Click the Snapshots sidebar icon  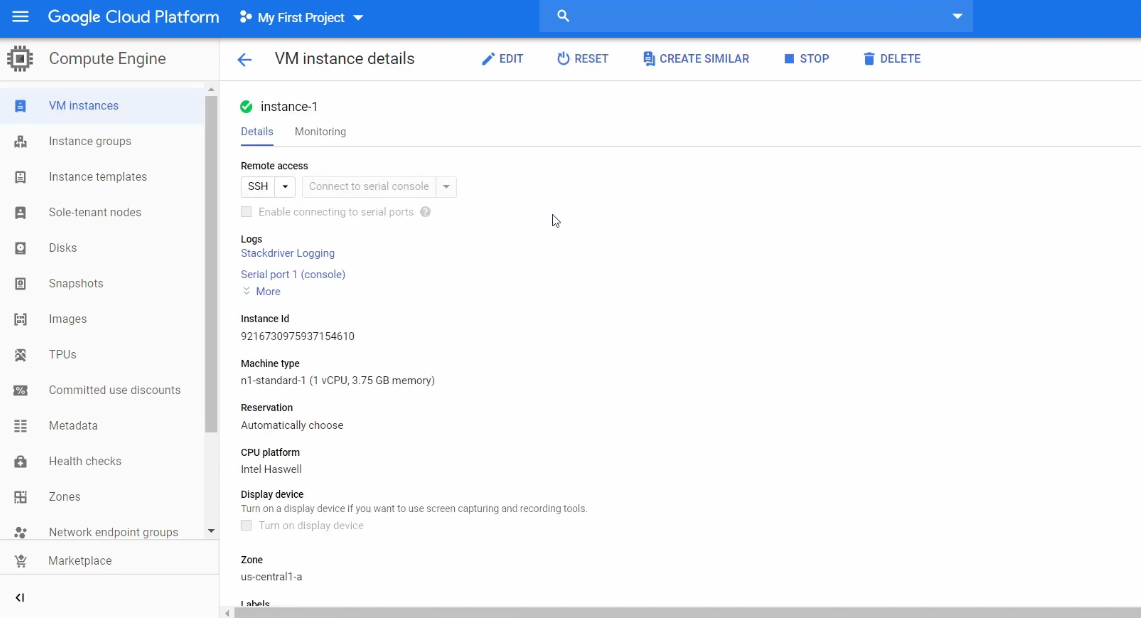[x=20, y=284]
